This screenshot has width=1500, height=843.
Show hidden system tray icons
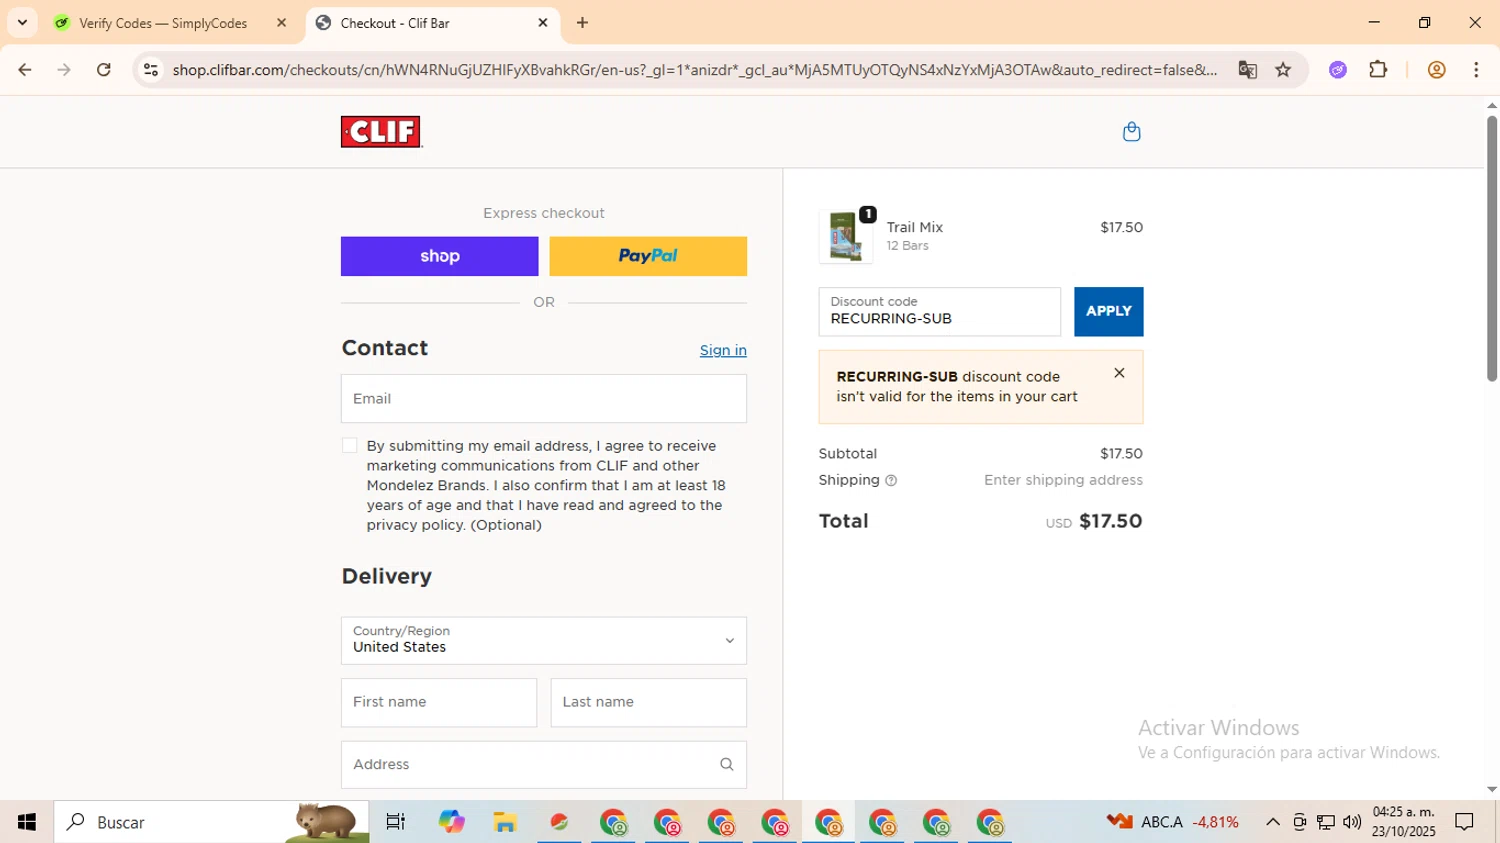[1272, 822]
